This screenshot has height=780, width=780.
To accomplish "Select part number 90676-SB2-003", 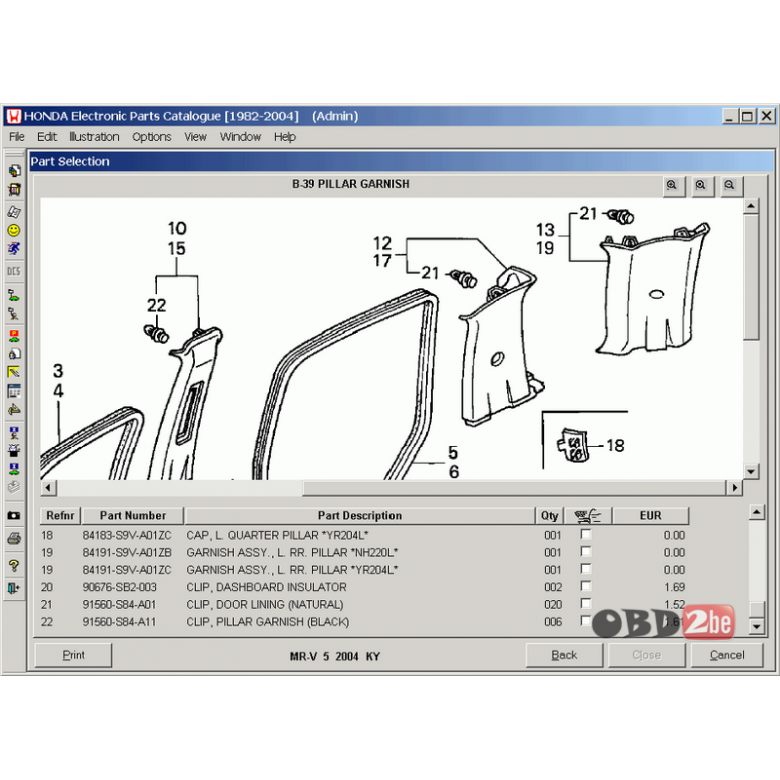I will [x=119, y=587].
